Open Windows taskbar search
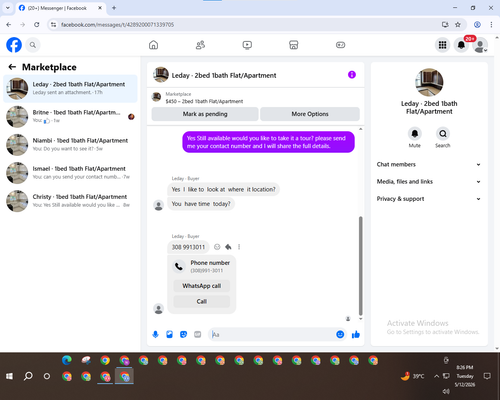Viewport: 500px width, 400px height. pos(28,376)
